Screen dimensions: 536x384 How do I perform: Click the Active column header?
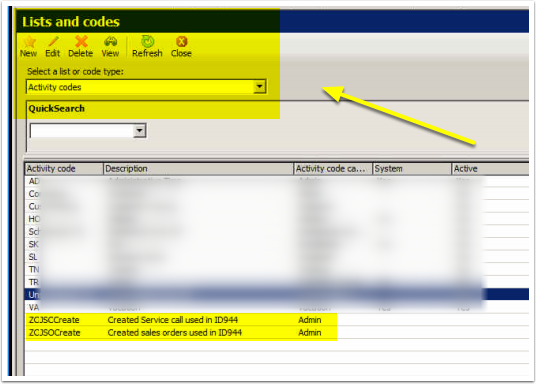(491, 169)
